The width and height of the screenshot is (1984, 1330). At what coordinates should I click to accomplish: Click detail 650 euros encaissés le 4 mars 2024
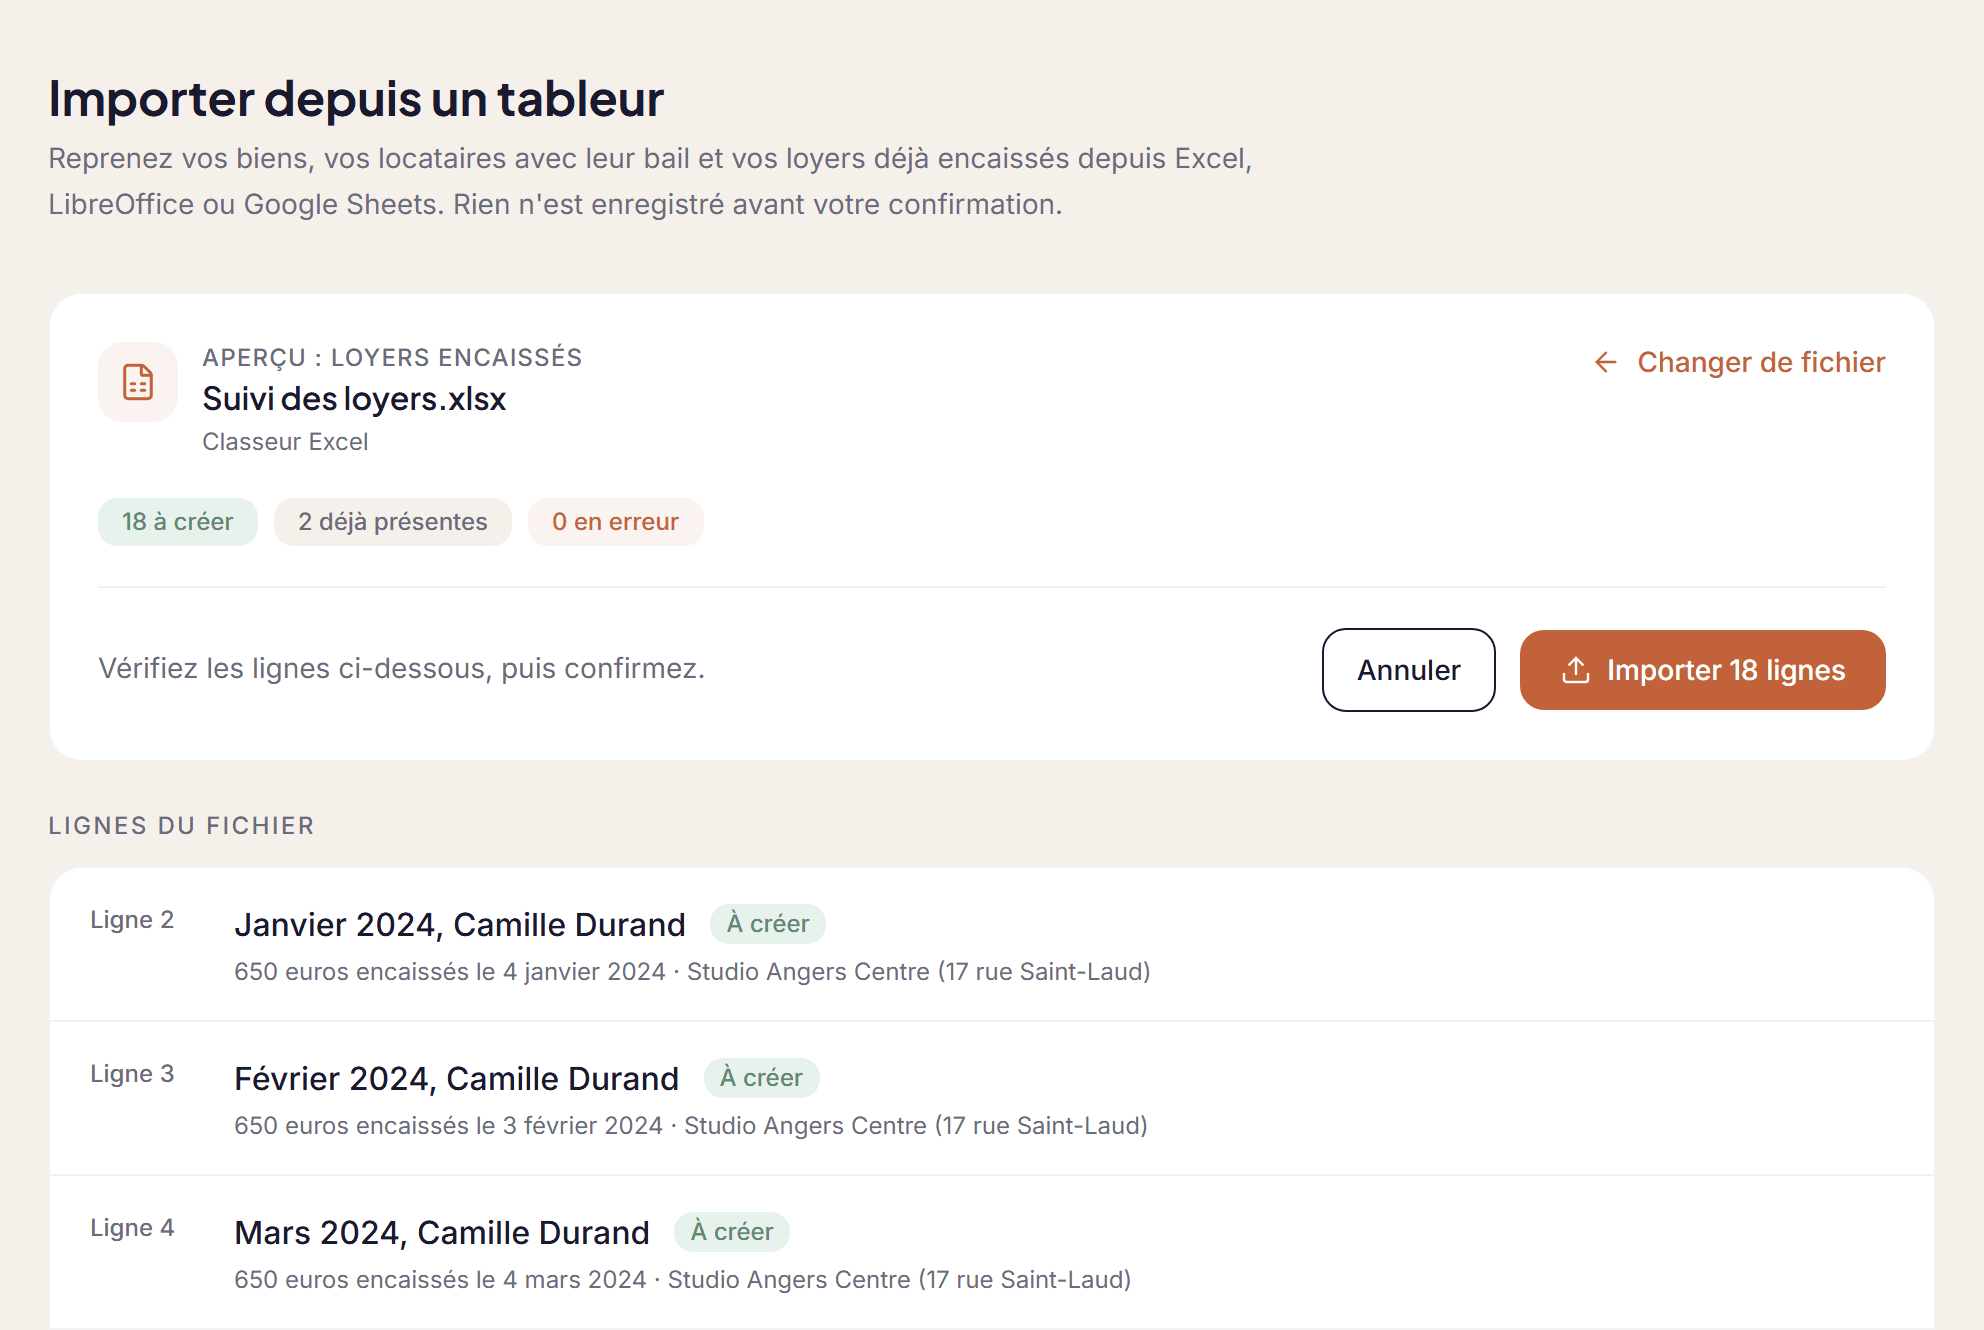tap(440, 1280)
